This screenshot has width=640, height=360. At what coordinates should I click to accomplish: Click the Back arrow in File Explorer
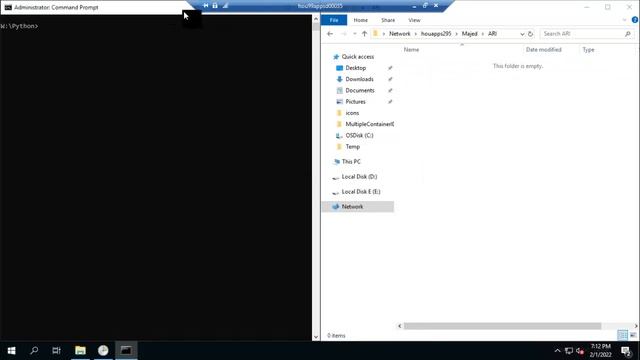click(330, 34)
